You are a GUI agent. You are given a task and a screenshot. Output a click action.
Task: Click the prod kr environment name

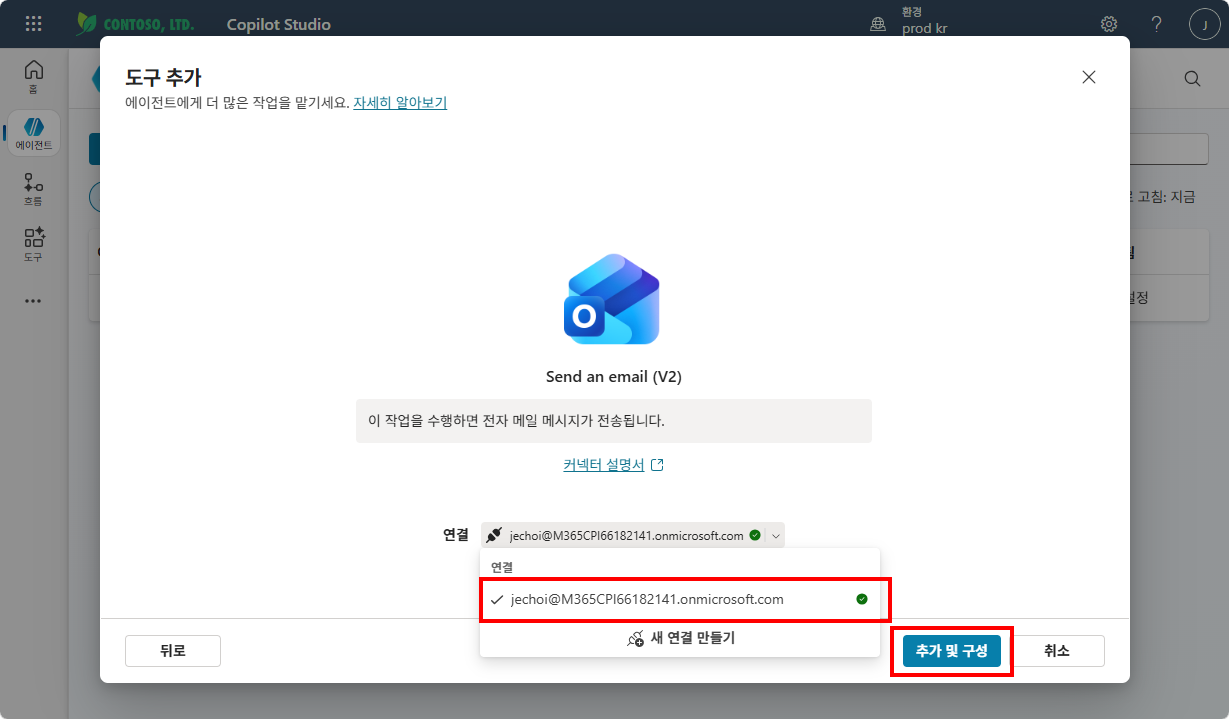[924, 29]
